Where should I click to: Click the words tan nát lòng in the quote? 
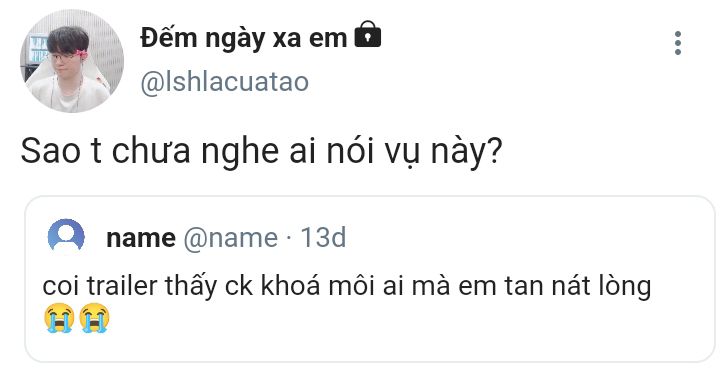point(578,286)
